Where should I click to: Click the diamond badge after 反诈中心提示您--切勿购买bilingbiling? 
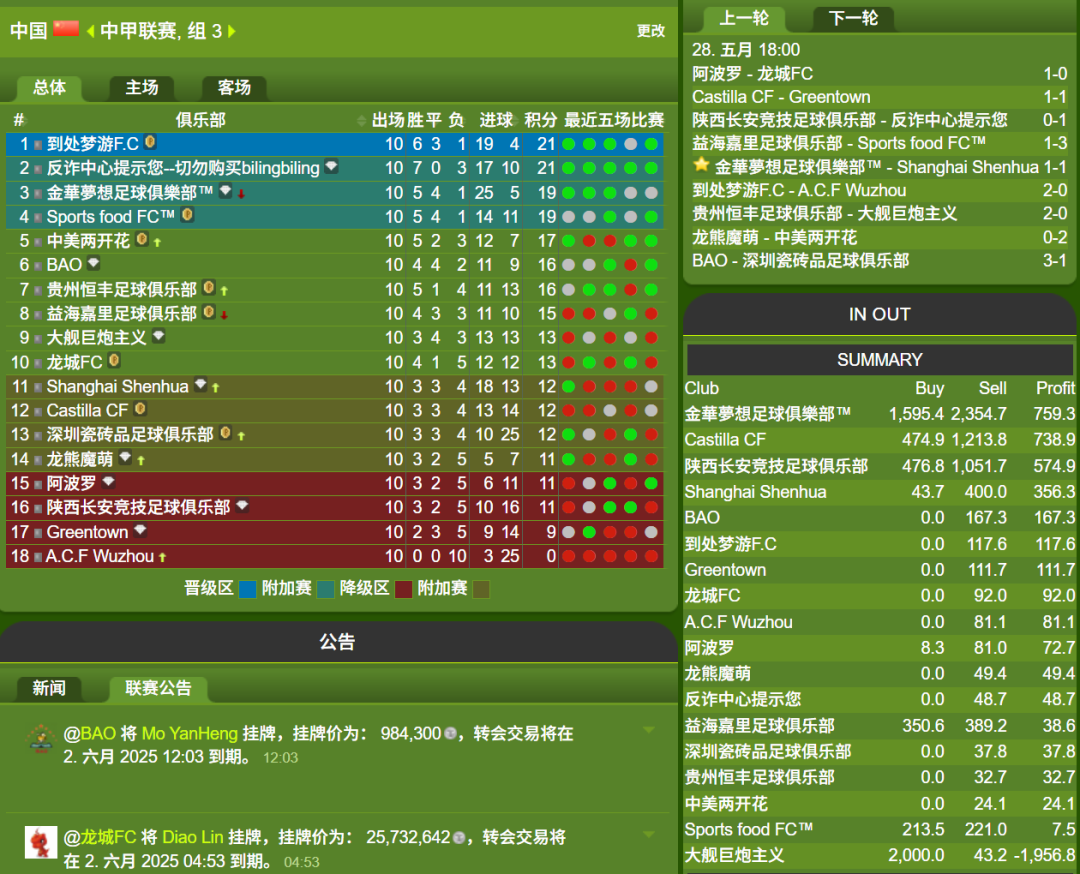pos(331,166)
